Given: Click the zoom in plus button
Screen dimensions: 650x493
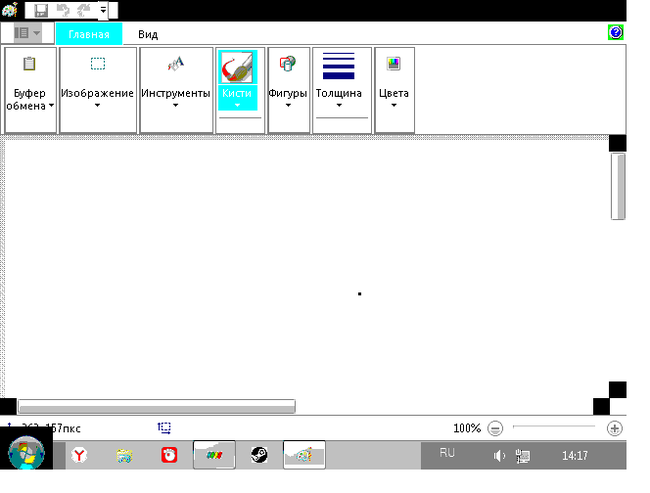Looking at the screenshot, I should click(614, 428).
